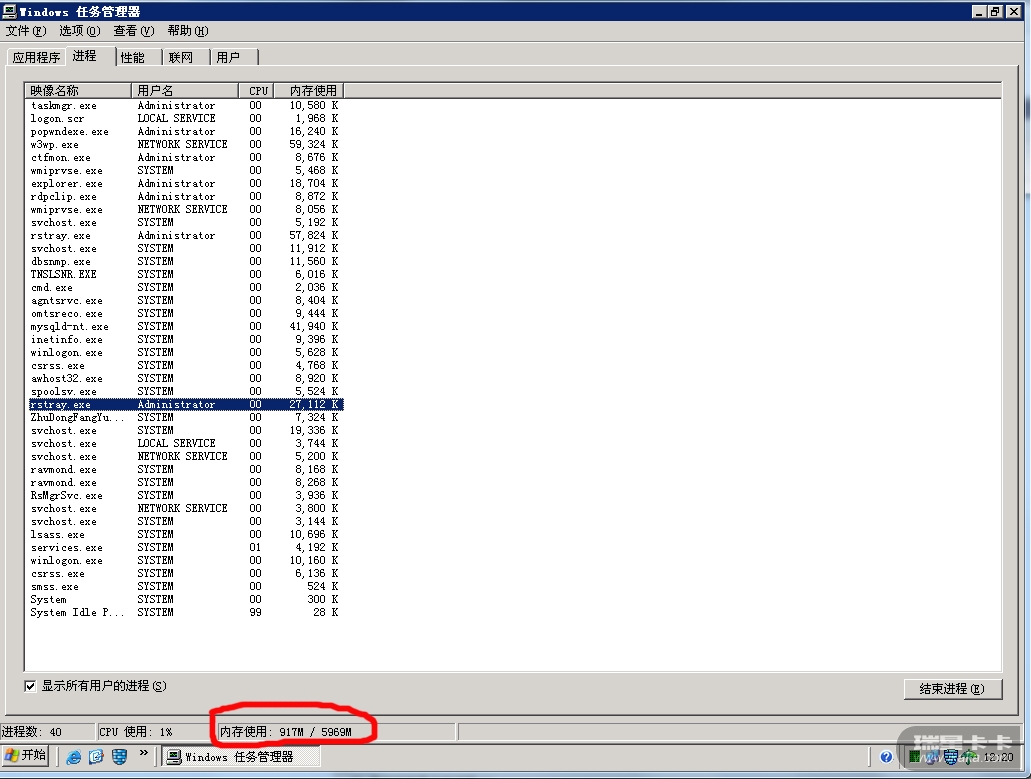Click the 开始 Start button

pyautogui.click(x=26, y=756)
